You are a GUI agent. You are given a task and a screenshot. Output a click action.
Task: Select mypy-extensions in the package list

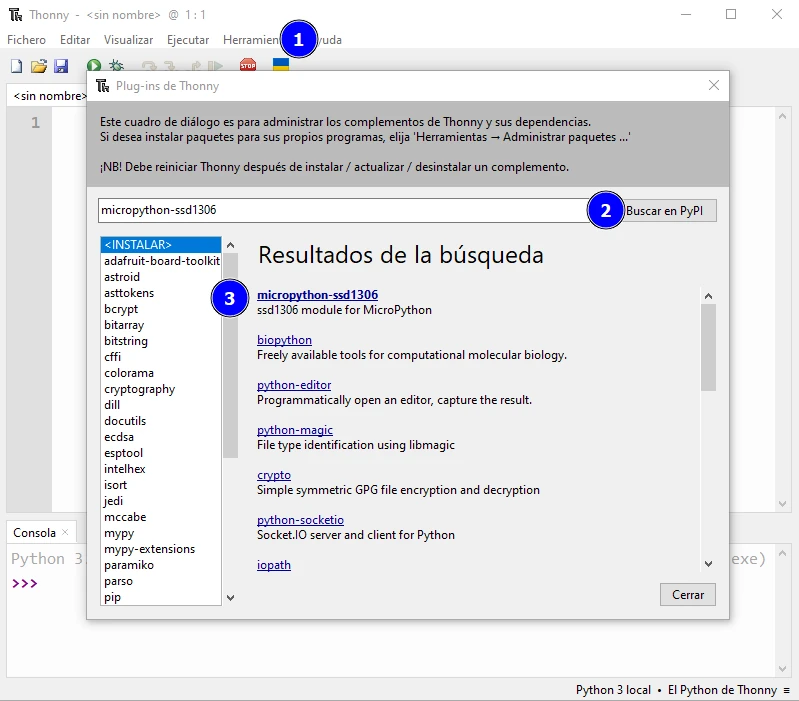(161, 549)
